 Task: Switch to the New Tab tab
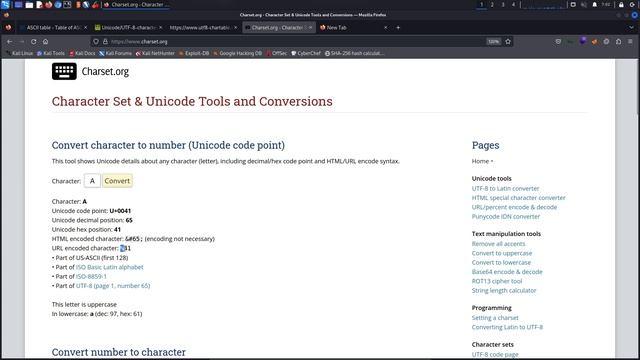coord(353,28)
